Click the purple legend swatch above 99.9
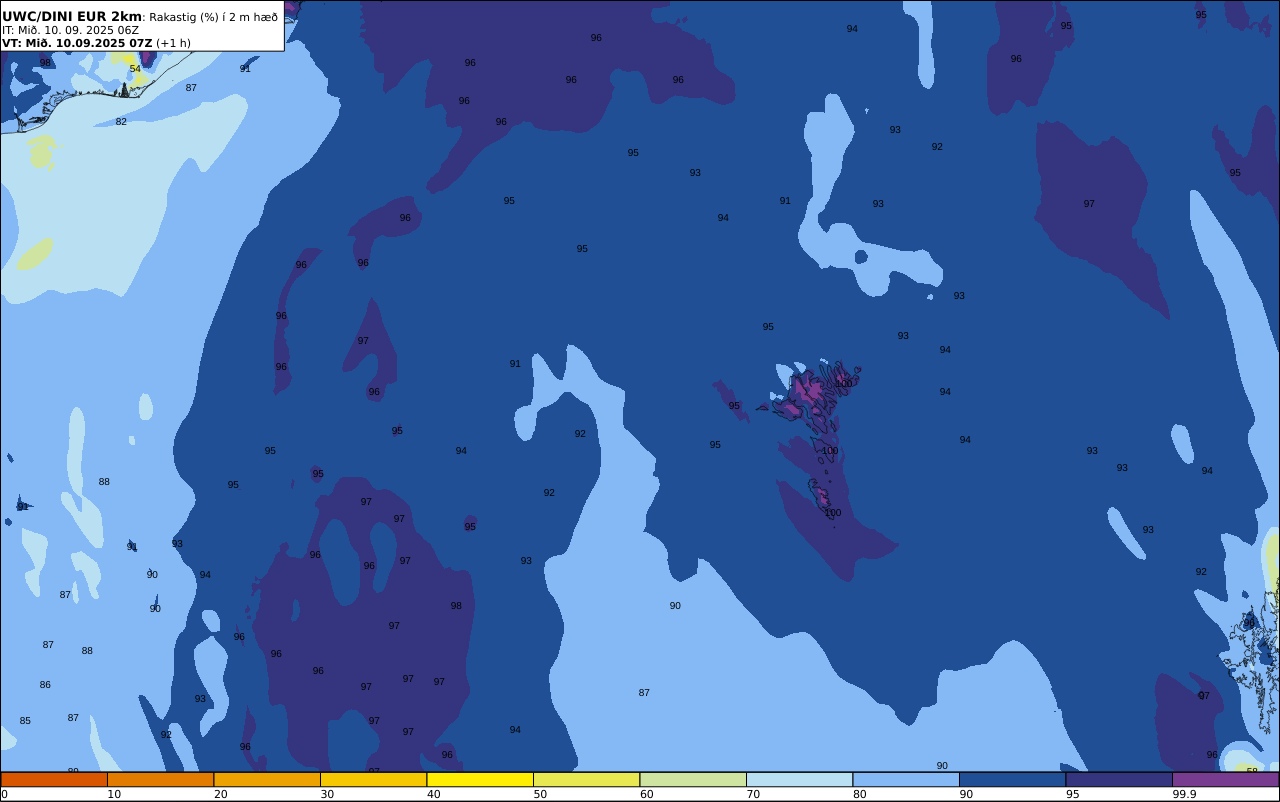 (x=1225, y=779)
